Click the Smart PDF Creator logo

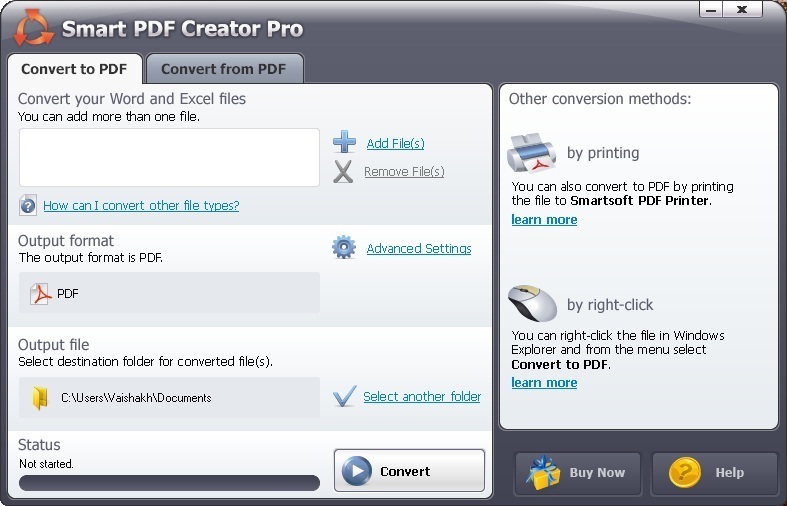pyautogui.click(x=33, y=28)
